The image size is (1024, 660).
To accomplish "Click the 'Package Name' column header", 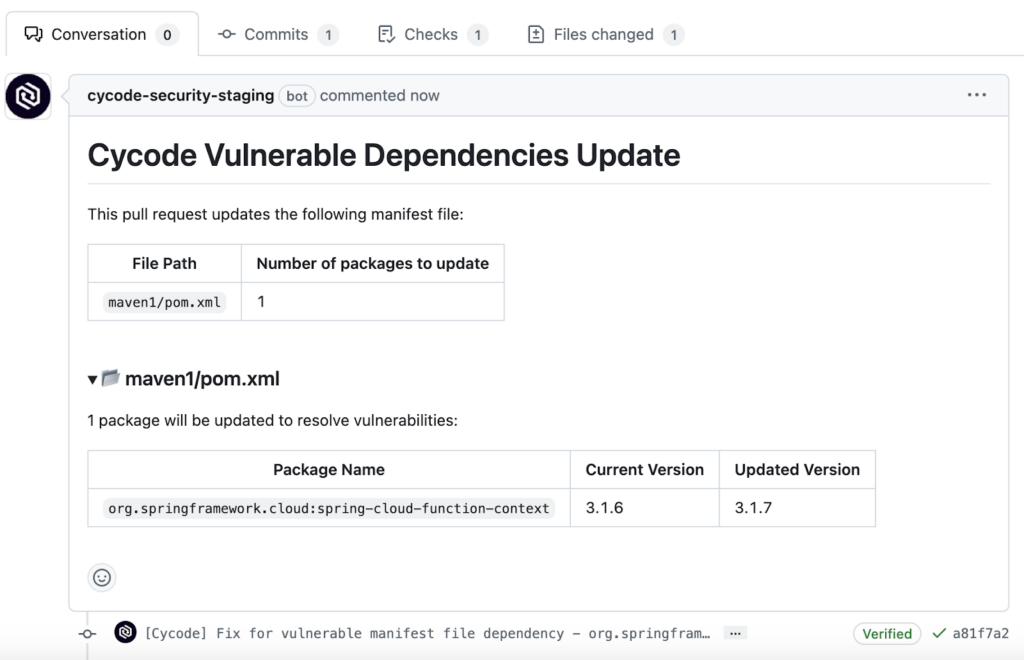I will (329, 469).
